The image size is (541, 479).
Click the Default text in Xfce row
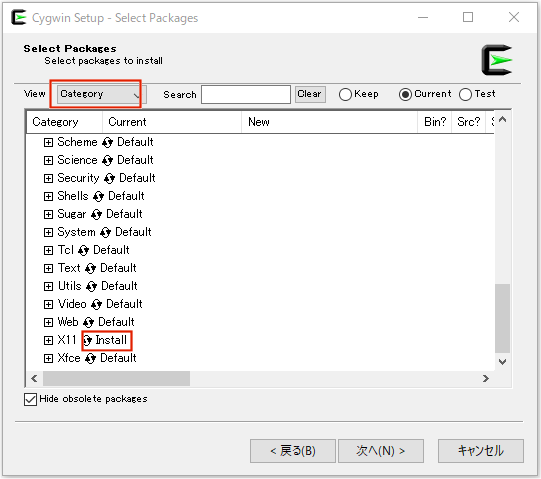118,358
